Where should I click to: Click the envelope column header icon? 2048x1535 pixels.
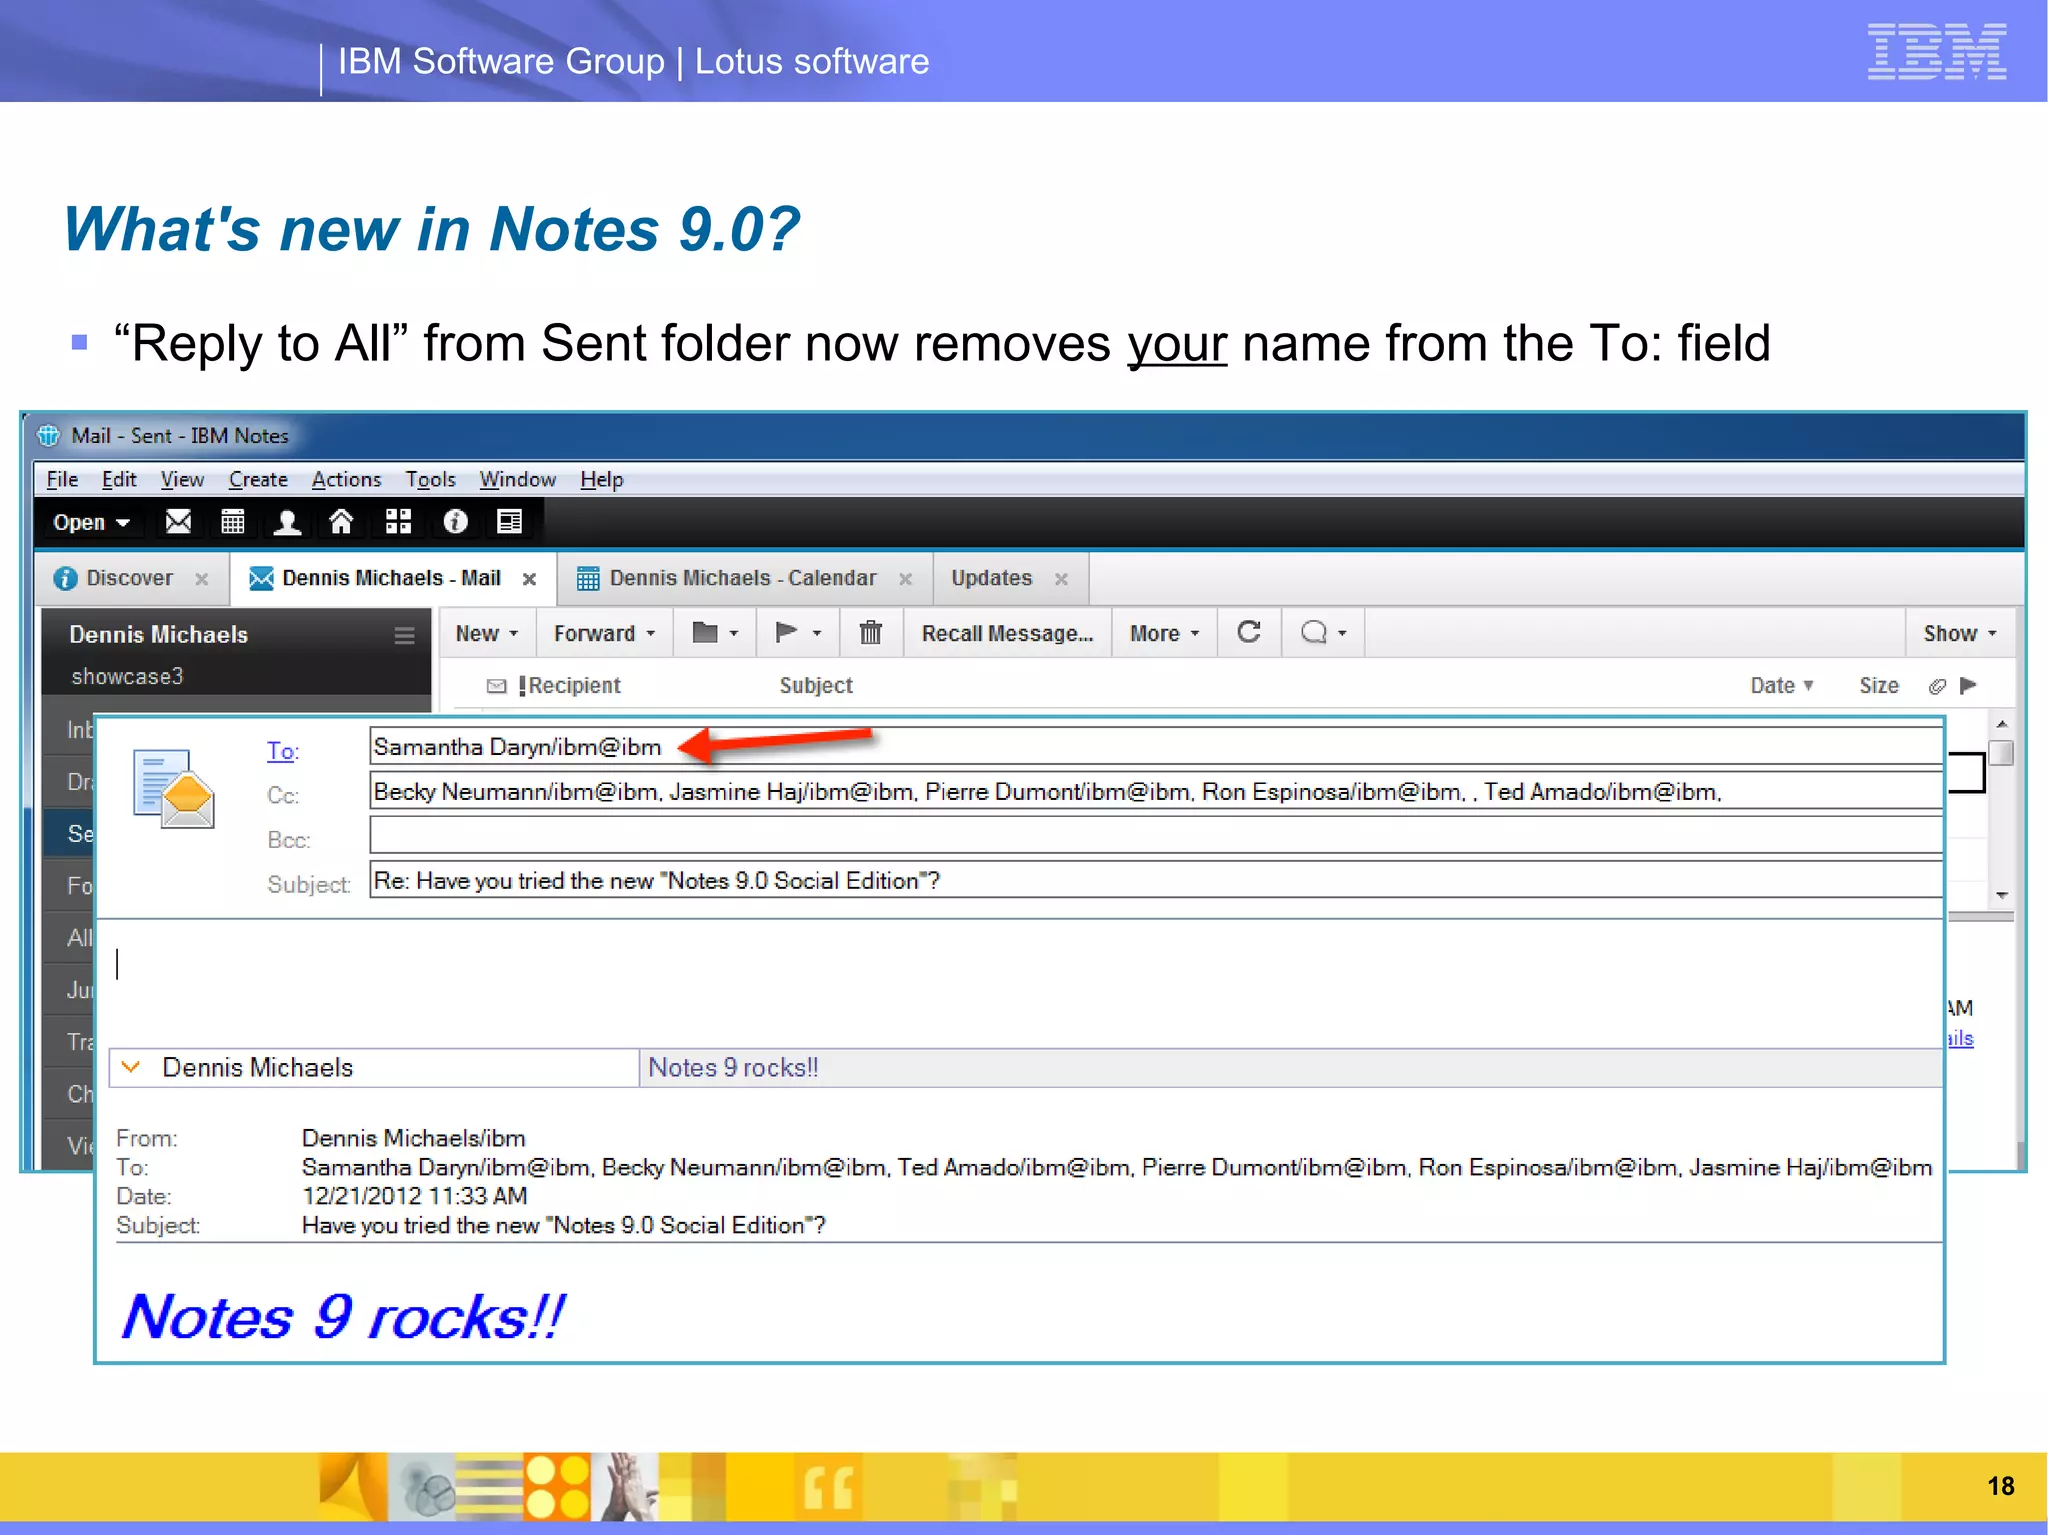click(496, 686)
